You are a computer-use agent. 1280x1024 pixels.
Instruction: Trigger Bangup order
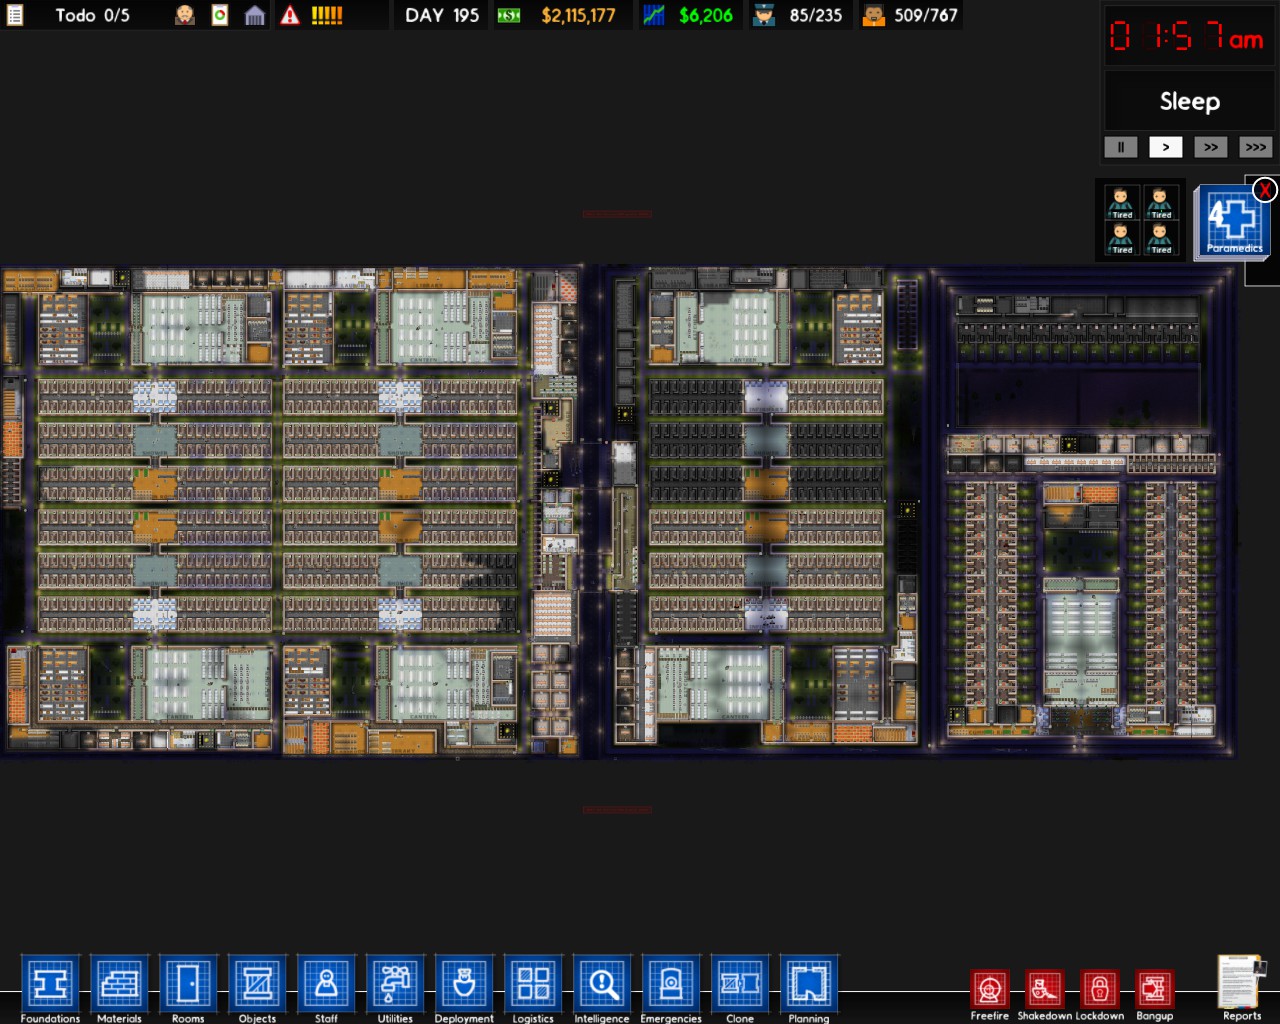(1154, 995)
